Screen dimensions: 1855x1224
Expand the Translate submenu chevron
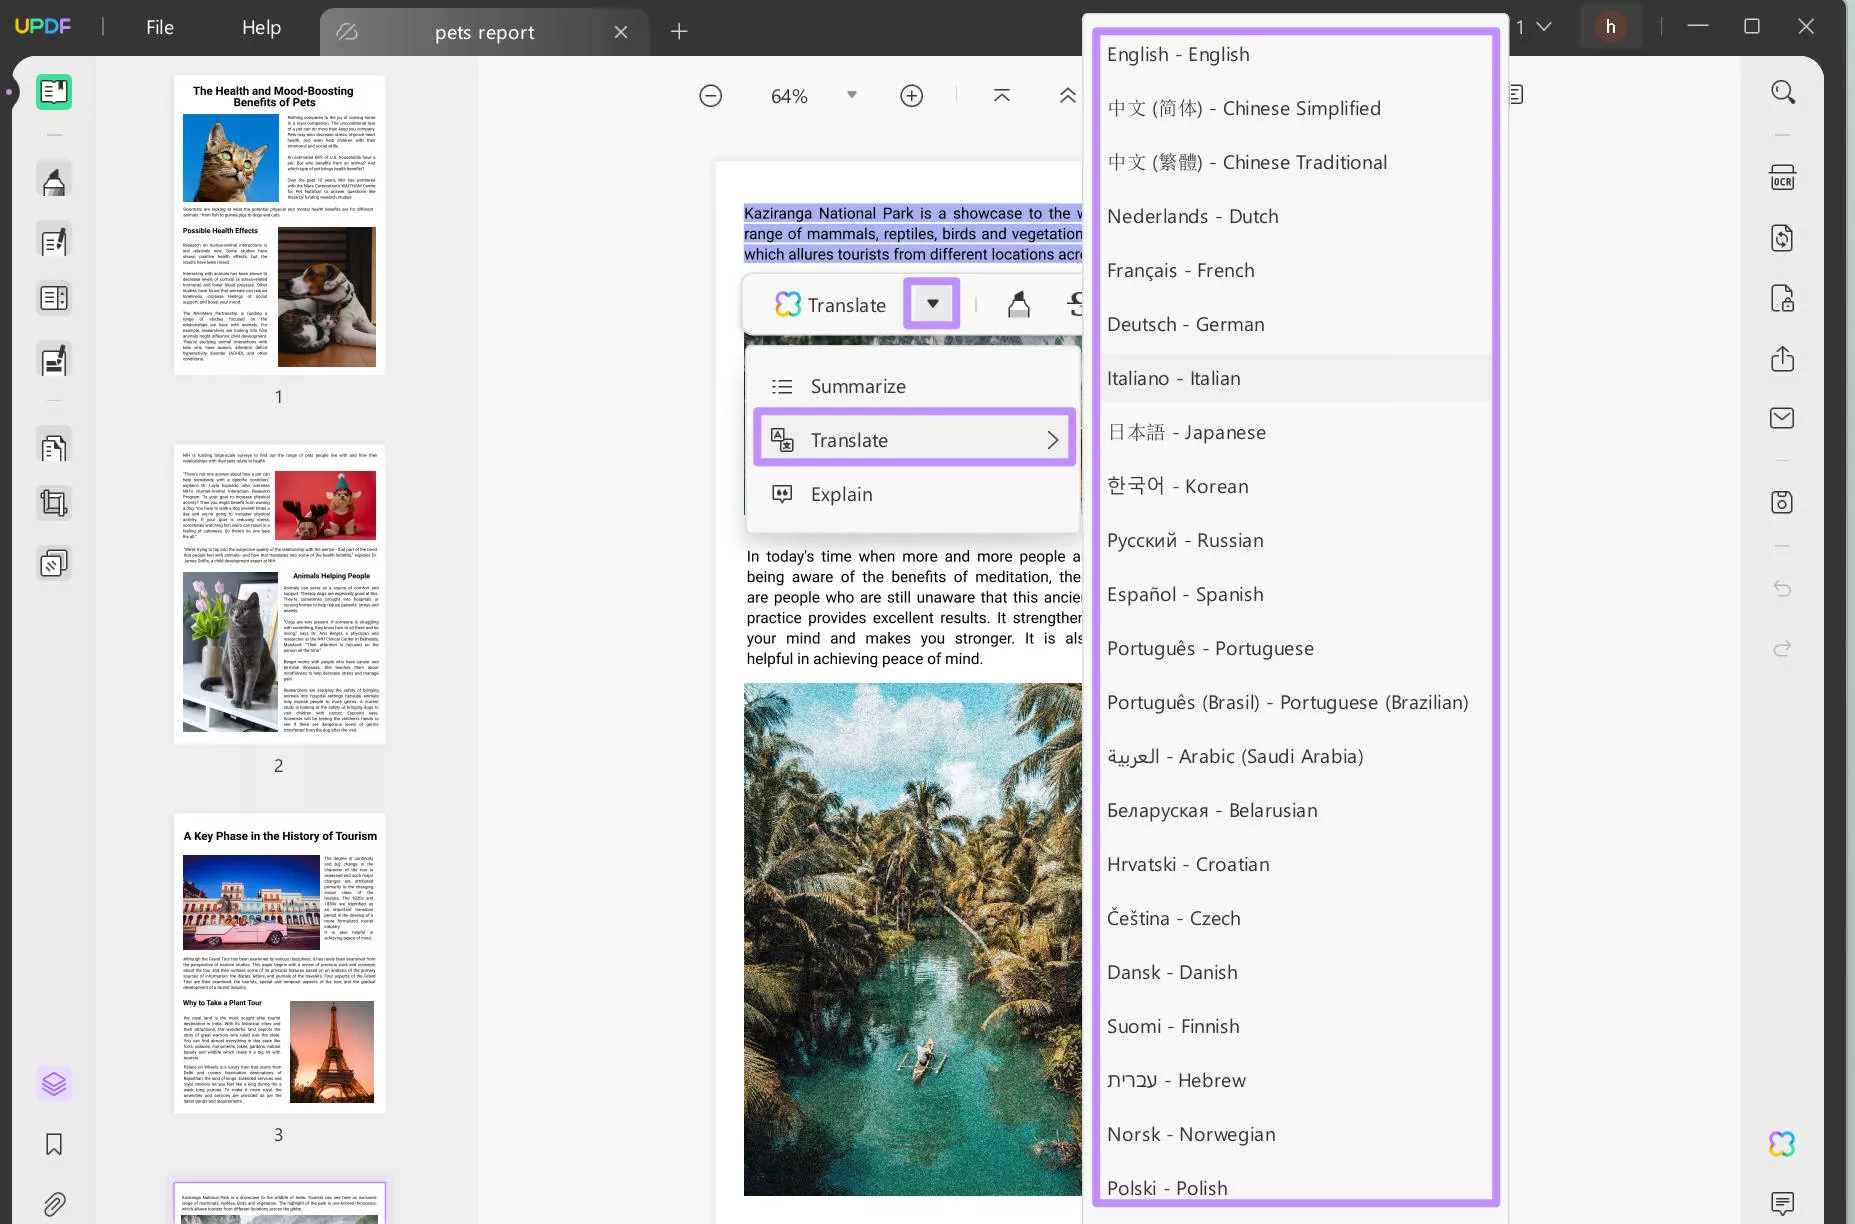point(1052,440)
